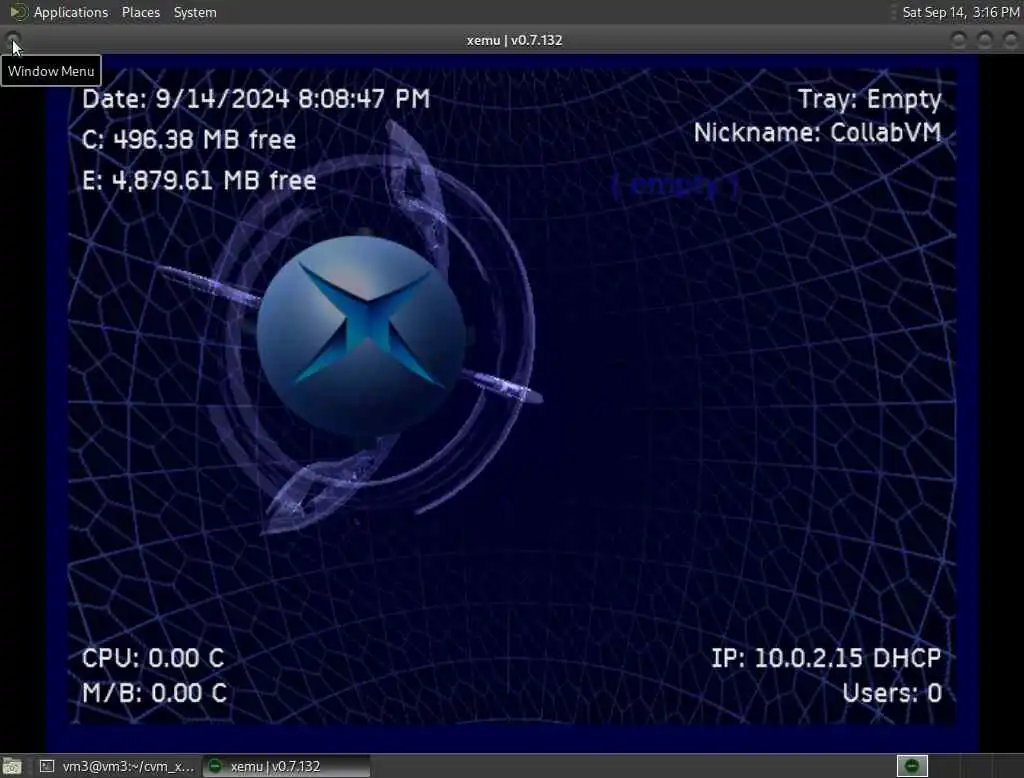Click the 'M/B: 0.00 C' temperature text

pyautogui.click(x=155, y=694)
